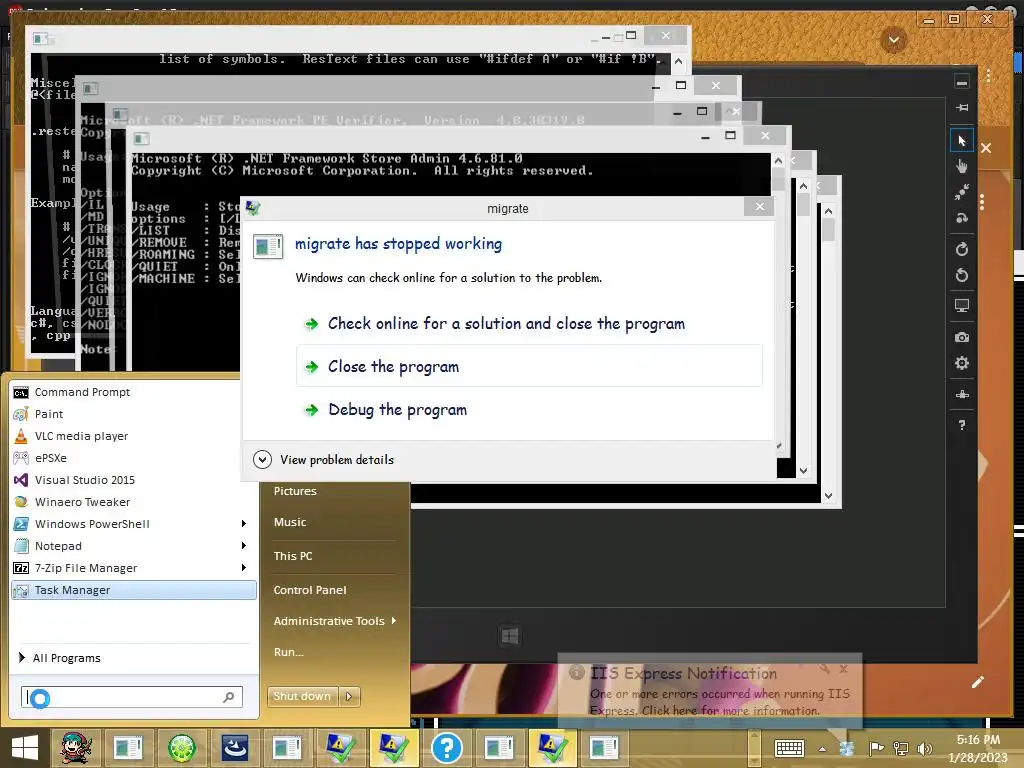Click the question mark help icon in emulator toolbar
This screenshot has width=1024, height=768.
click(961, 425)
